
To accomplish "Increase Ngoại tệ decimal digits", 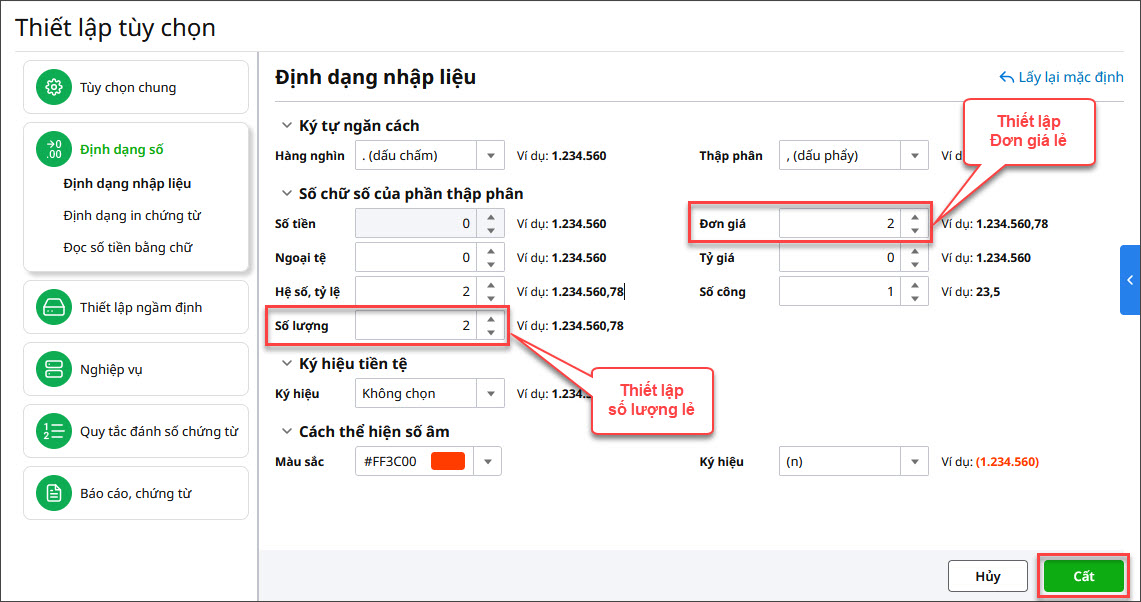I will (x=490, y=251).
